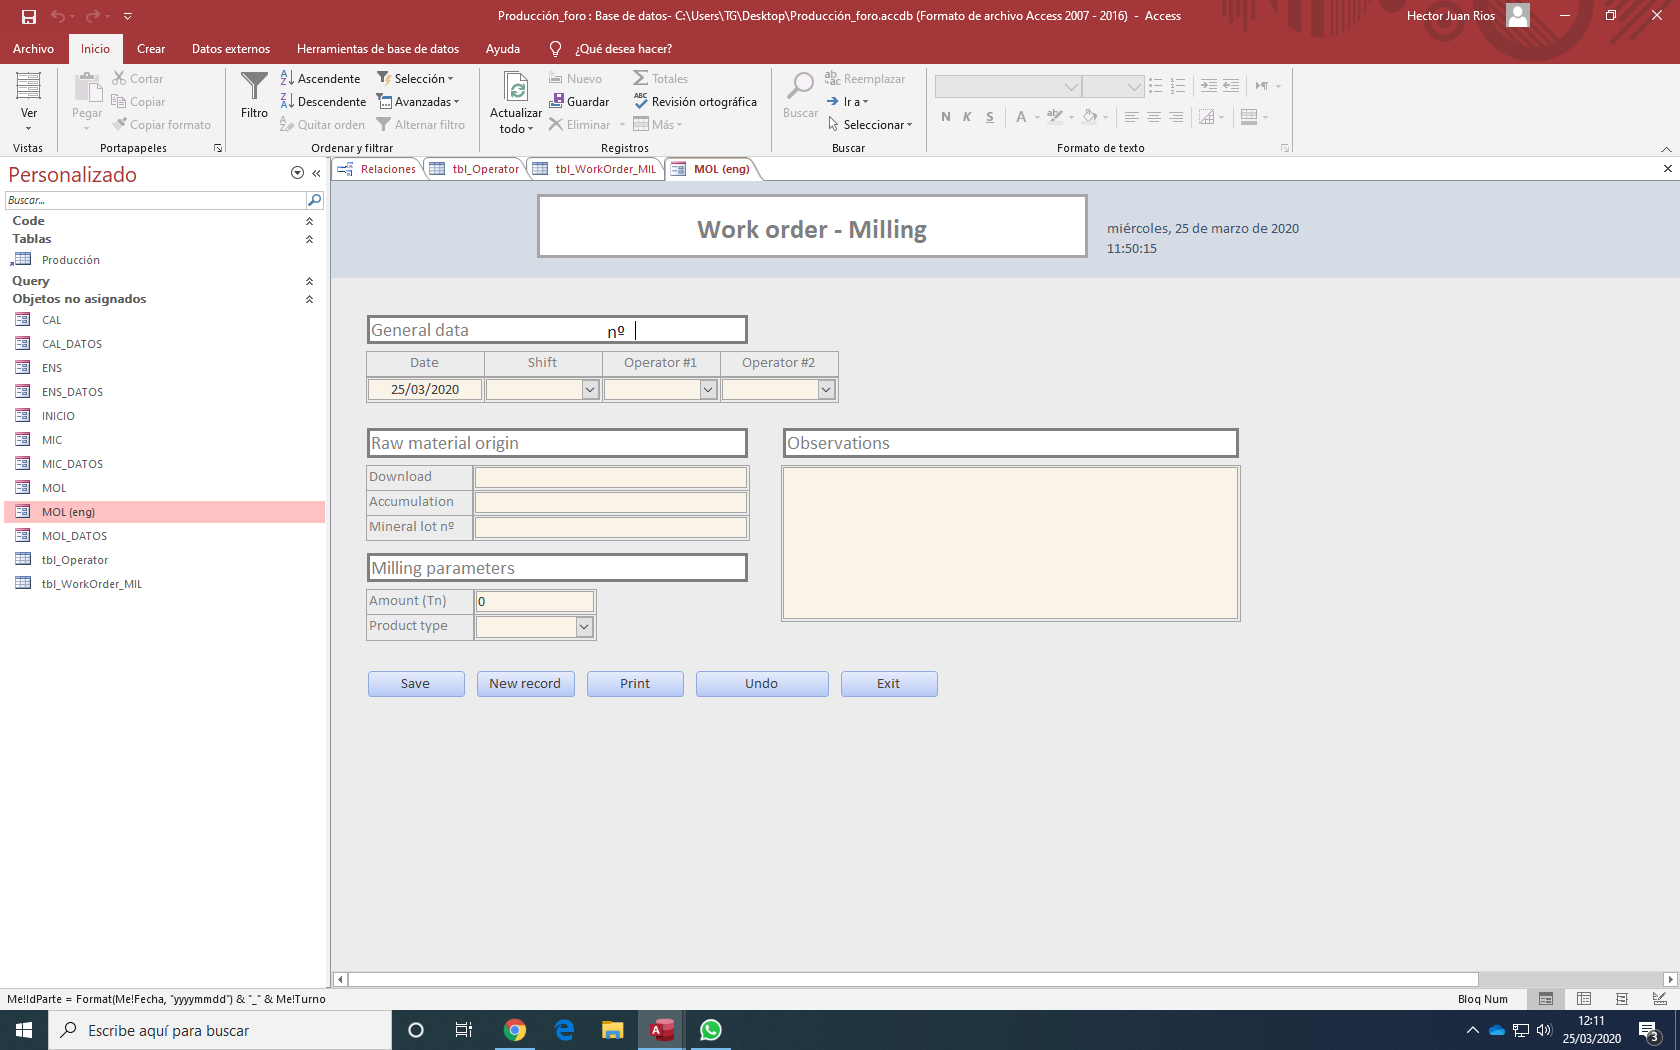
Task: Click the Date field showing 25/03/2020
Action: tap(425, 390)
